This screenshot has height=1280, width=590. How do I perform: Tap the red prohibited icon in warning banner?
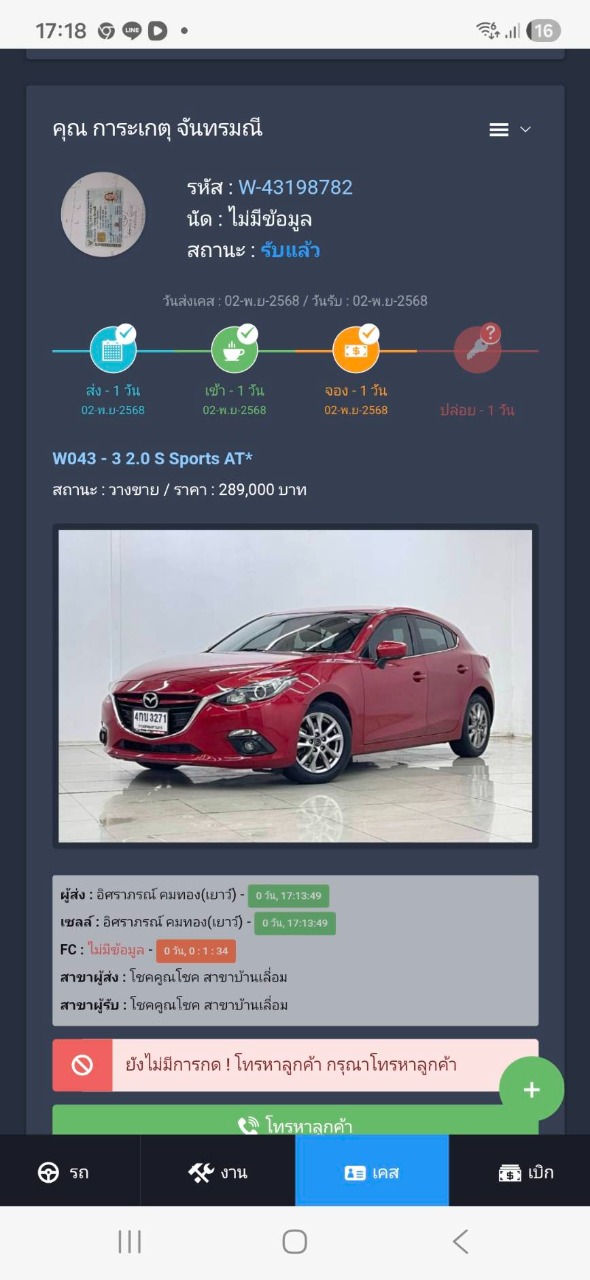coord(82,1065)
